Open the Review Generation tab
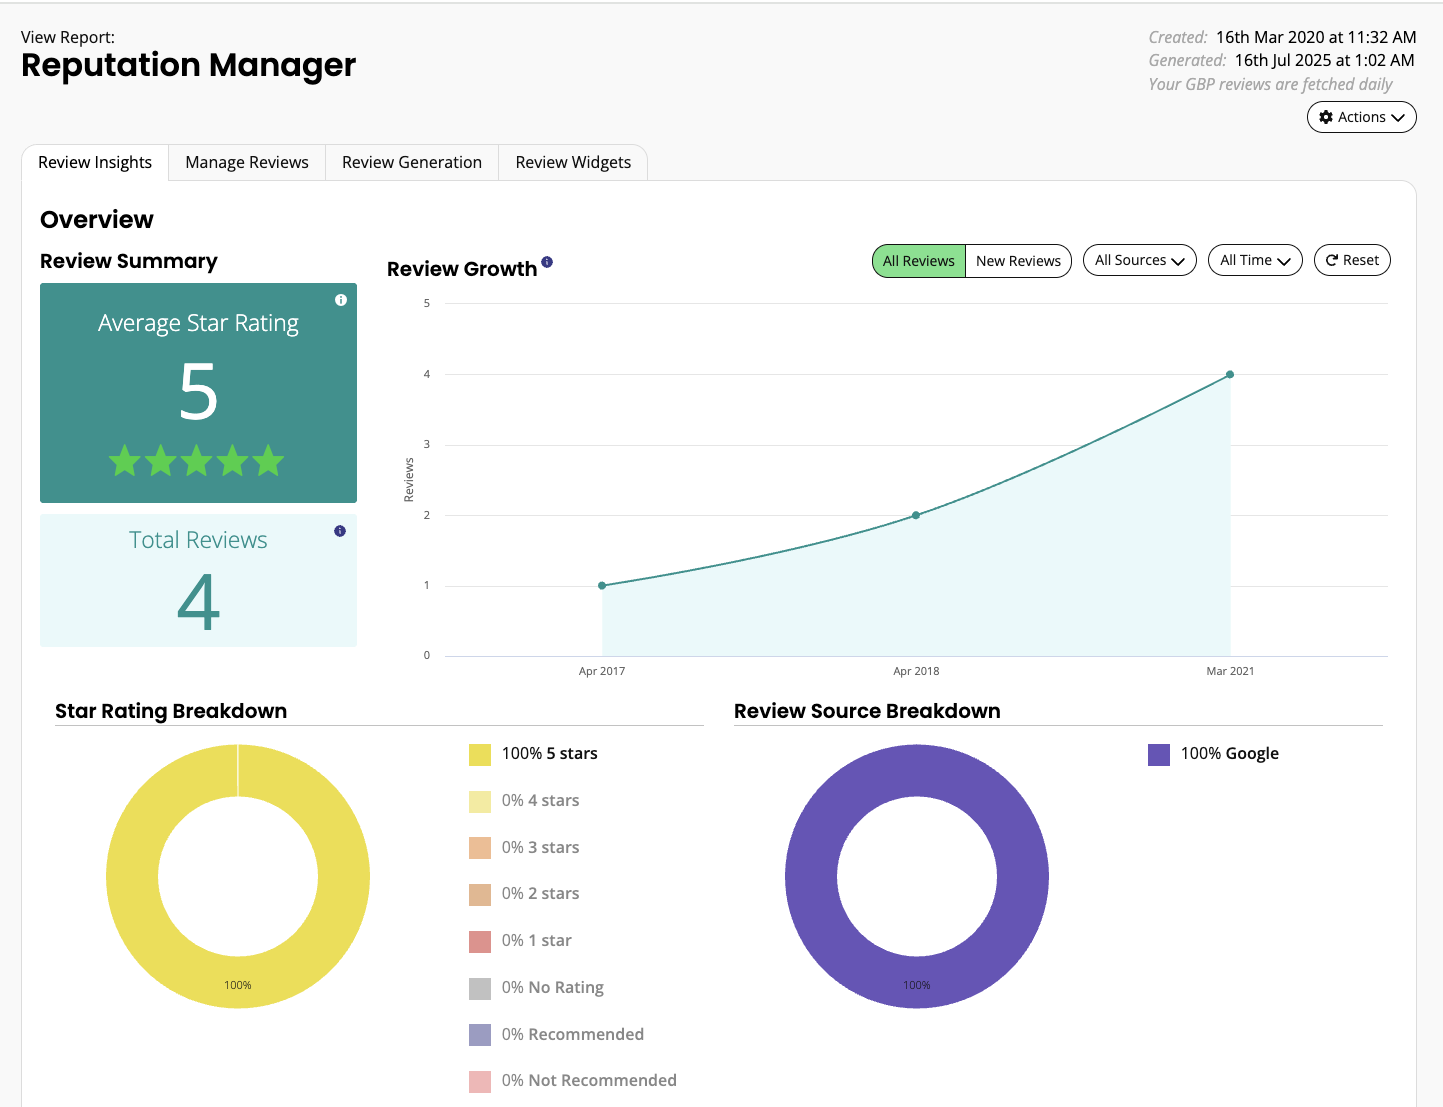1443x1107 pixels. (411, 162)
